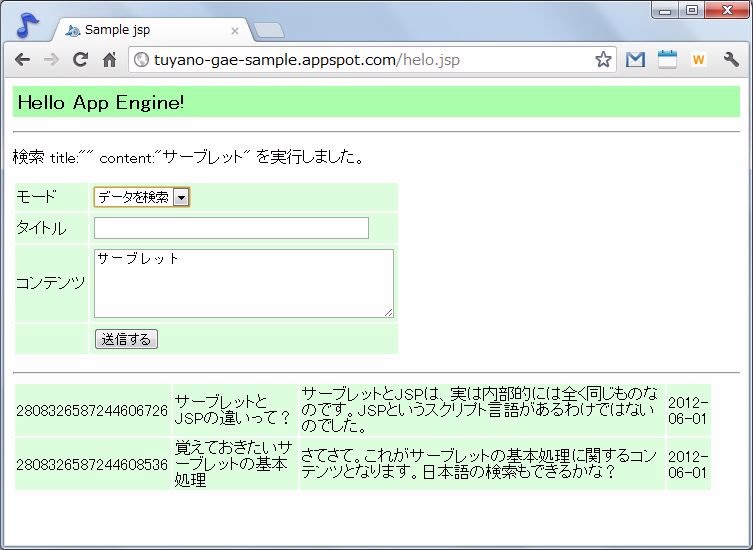Open the Gmail extension icon
The image size is (753, 550).
(635, 60)
